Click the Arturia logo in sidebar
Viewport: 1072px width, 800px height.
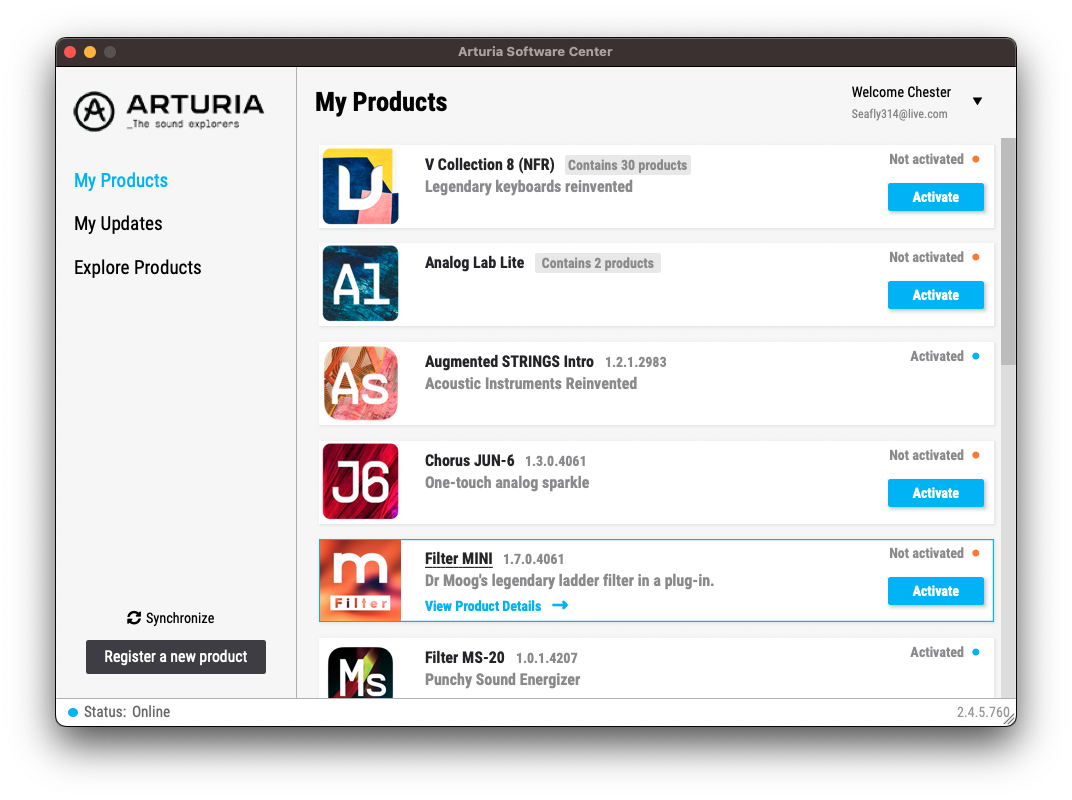click(x=168, y=111)
